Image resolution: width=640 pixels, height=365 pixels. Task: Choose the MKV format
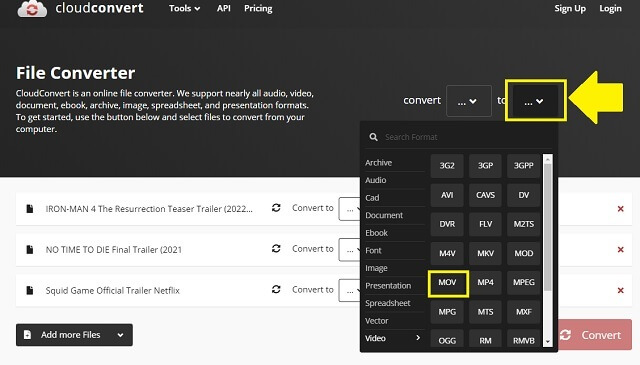coord(485,253)
